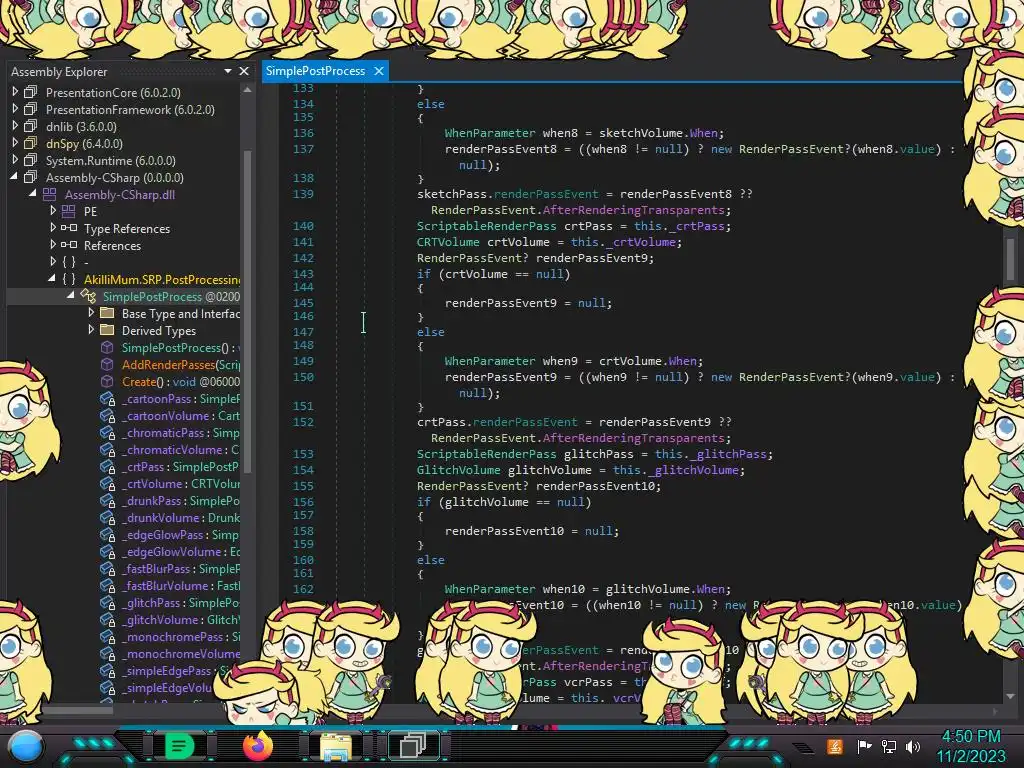Expand the References node
The height and width of the screenshot is (768, 1024).
click(x=53, y=245)
